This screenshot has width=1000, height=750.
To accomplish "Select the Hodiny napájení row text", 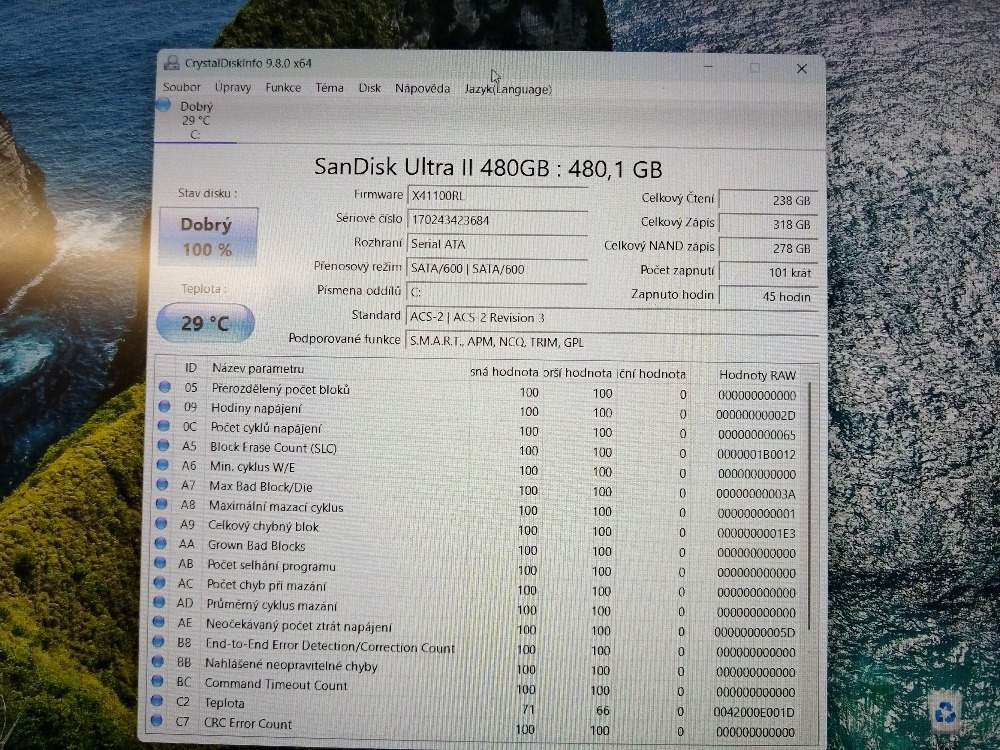I will point(256,408).
